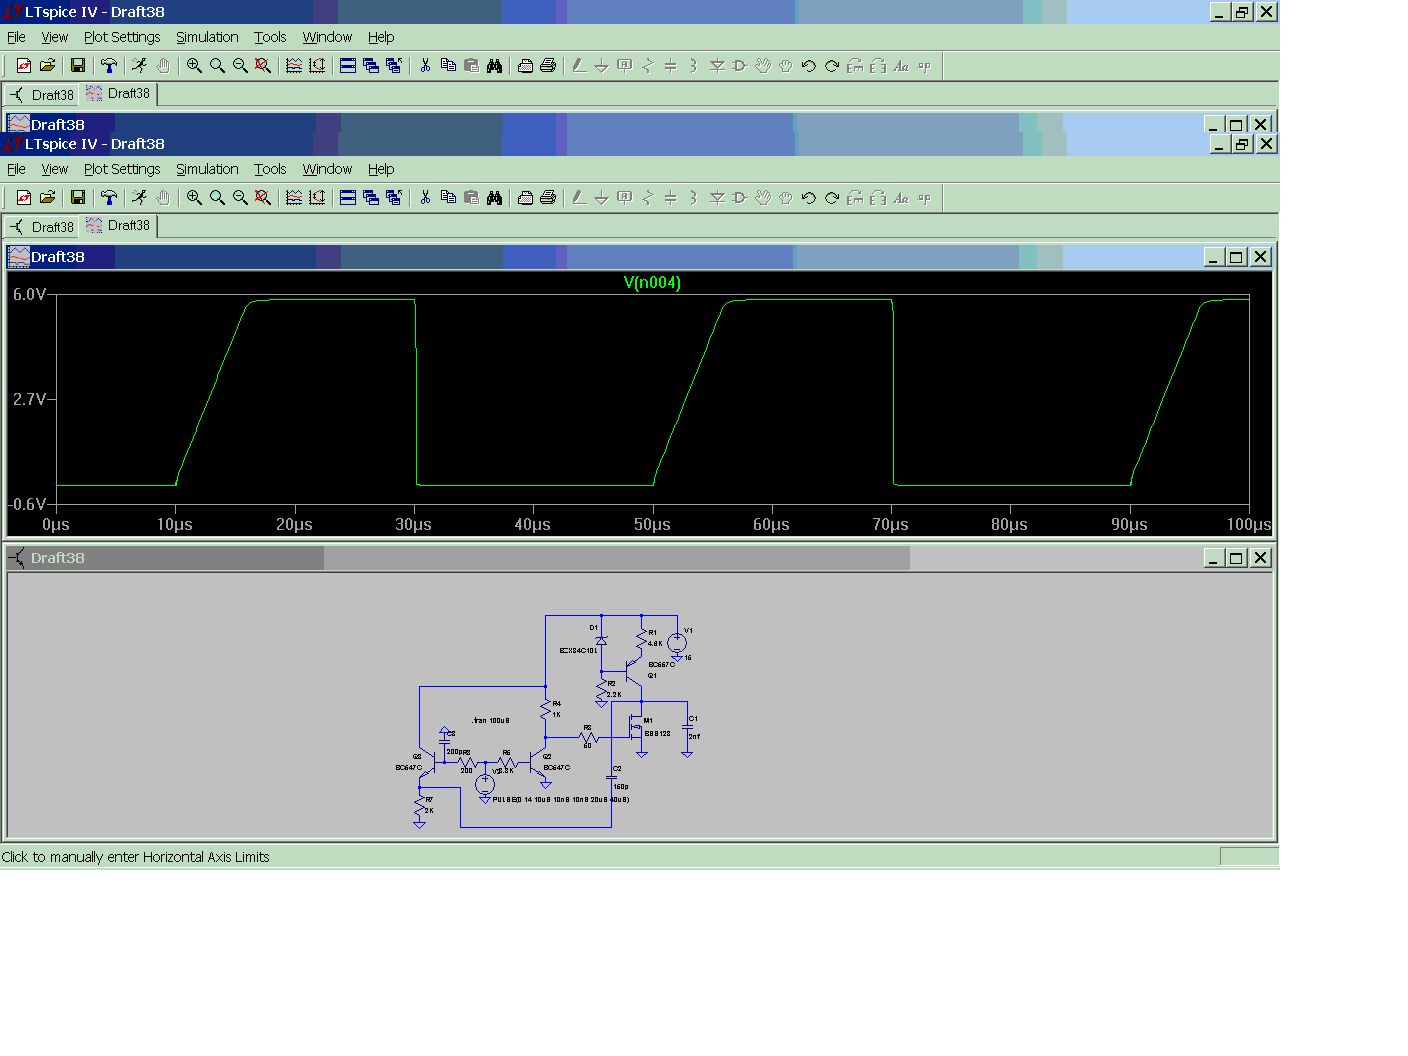Viewport: 1408px width, 1056px height.
Task: Click the green V(n004) trace label
Action: click(652, 283)
